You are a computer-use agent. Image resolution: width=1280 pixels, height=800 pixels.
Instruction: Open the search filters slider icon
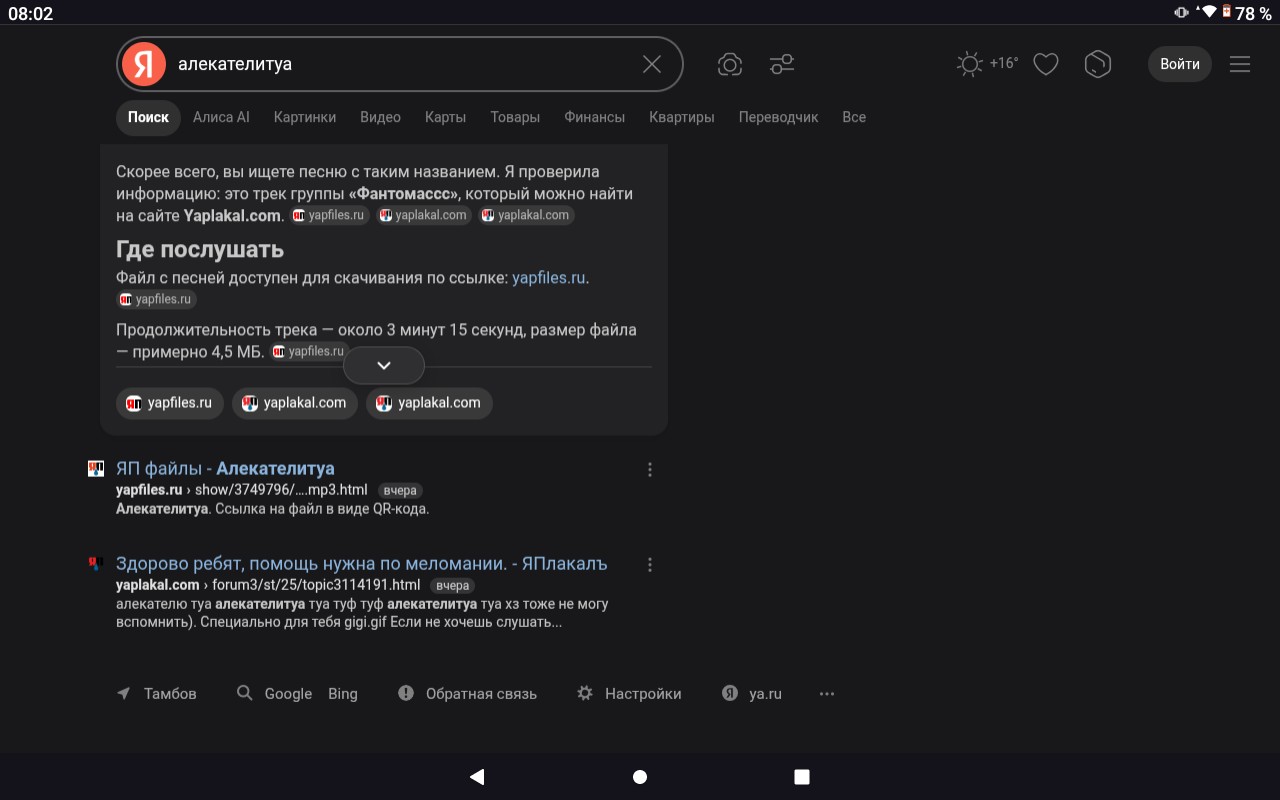click(782, 65)
